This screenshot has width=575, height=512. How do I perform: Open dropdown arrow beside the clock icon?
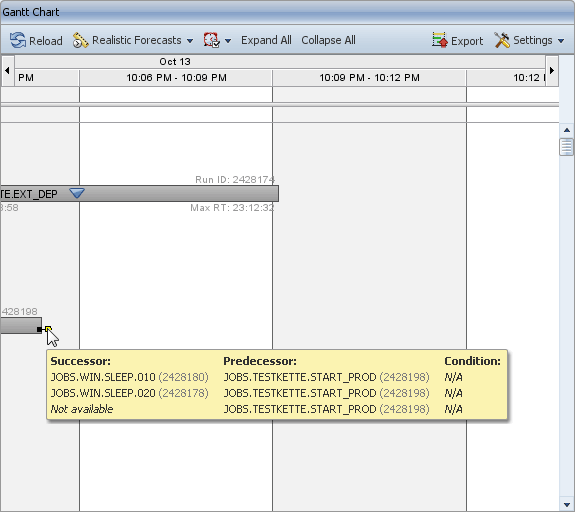tap(228, 41)
